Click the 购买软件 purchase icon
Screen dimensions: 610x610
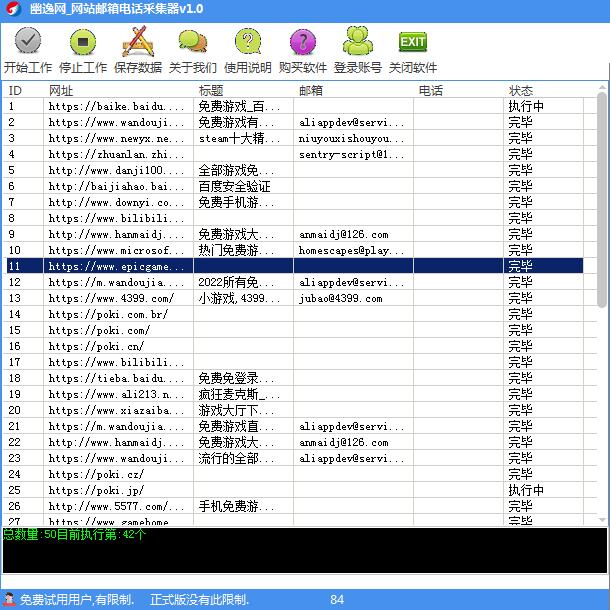tap(302, 42)
